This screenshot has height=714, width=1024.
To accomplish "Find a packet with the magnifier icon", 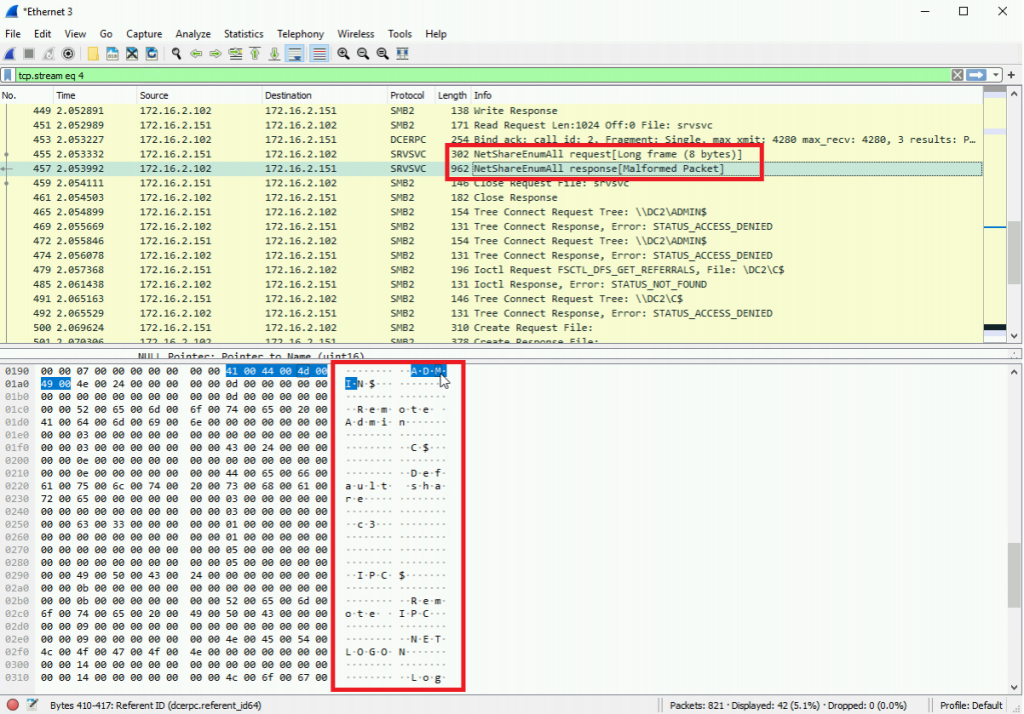I will click(176, 54).
